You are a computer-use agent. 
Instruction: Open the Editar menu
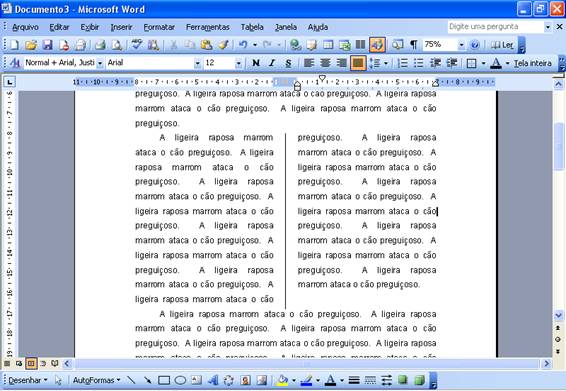tap(59, 27)
